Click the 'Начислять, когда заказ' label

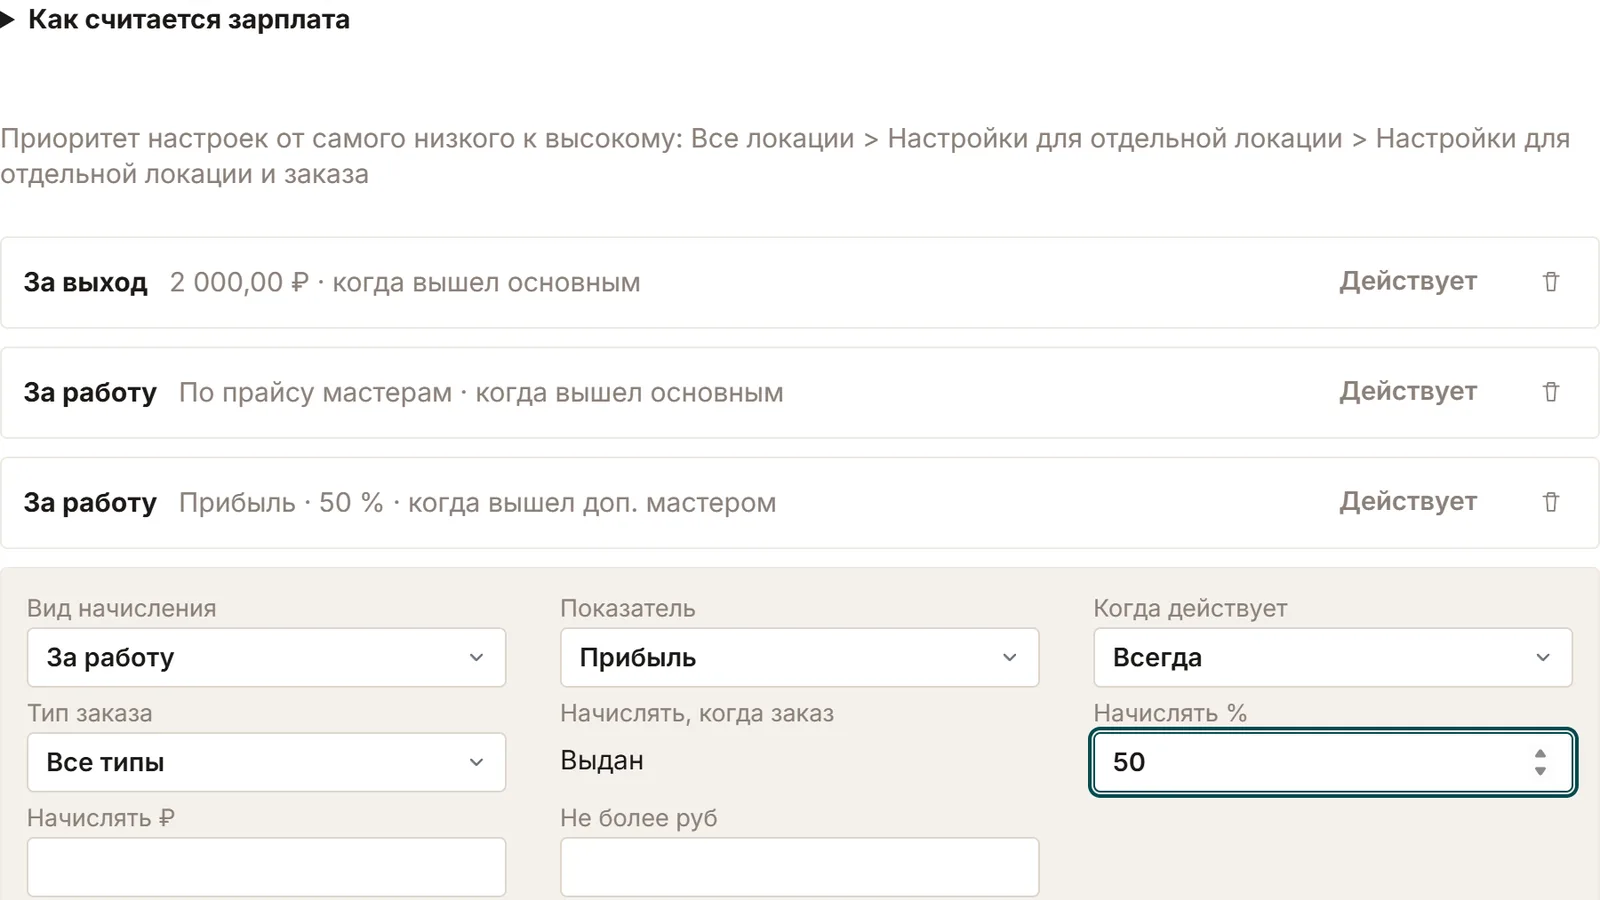(x=697, y=713)
